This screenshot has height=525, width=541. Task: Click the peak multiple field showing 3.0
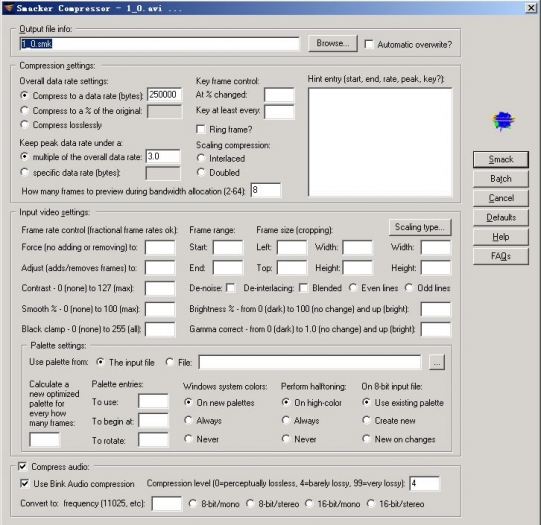pyautogui.click(x=163, y=157)
